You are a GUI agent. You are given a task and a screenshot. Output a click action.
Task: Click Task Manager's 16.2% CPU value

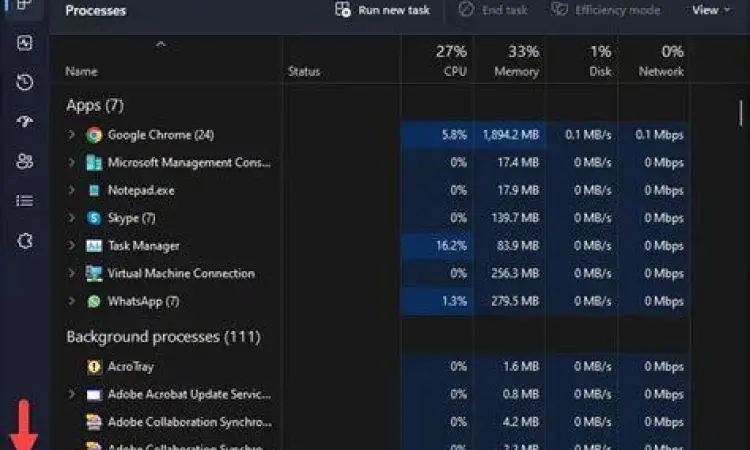tap(451, 246)
